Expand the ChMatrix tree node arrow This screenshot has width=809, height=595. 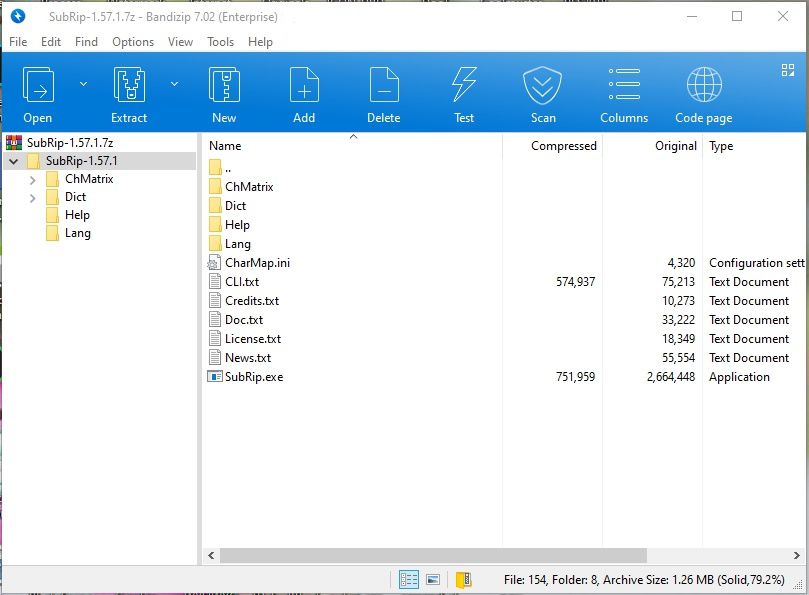pos(33,180)
